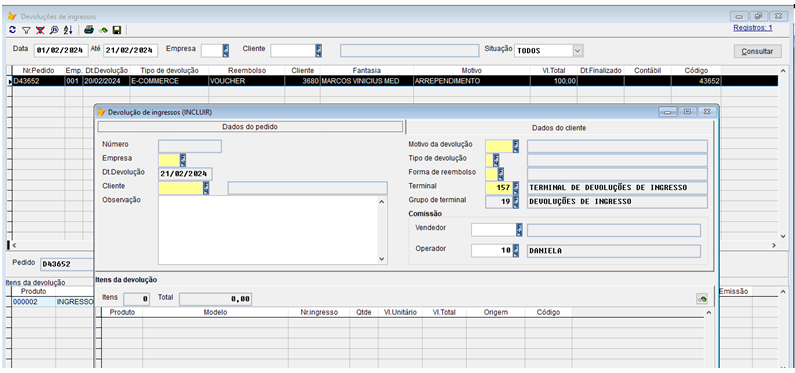
Task: Click the money icon above items grid
Action: (x=702, y=300)
